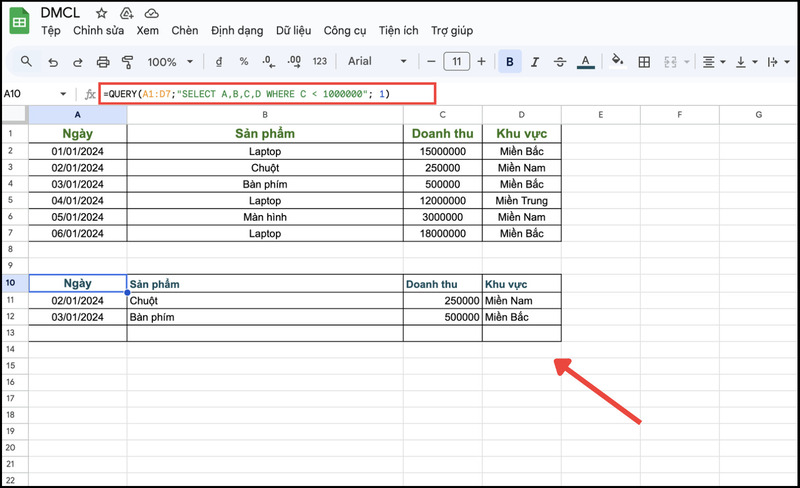Toggle italic formatting

(536, 62)
